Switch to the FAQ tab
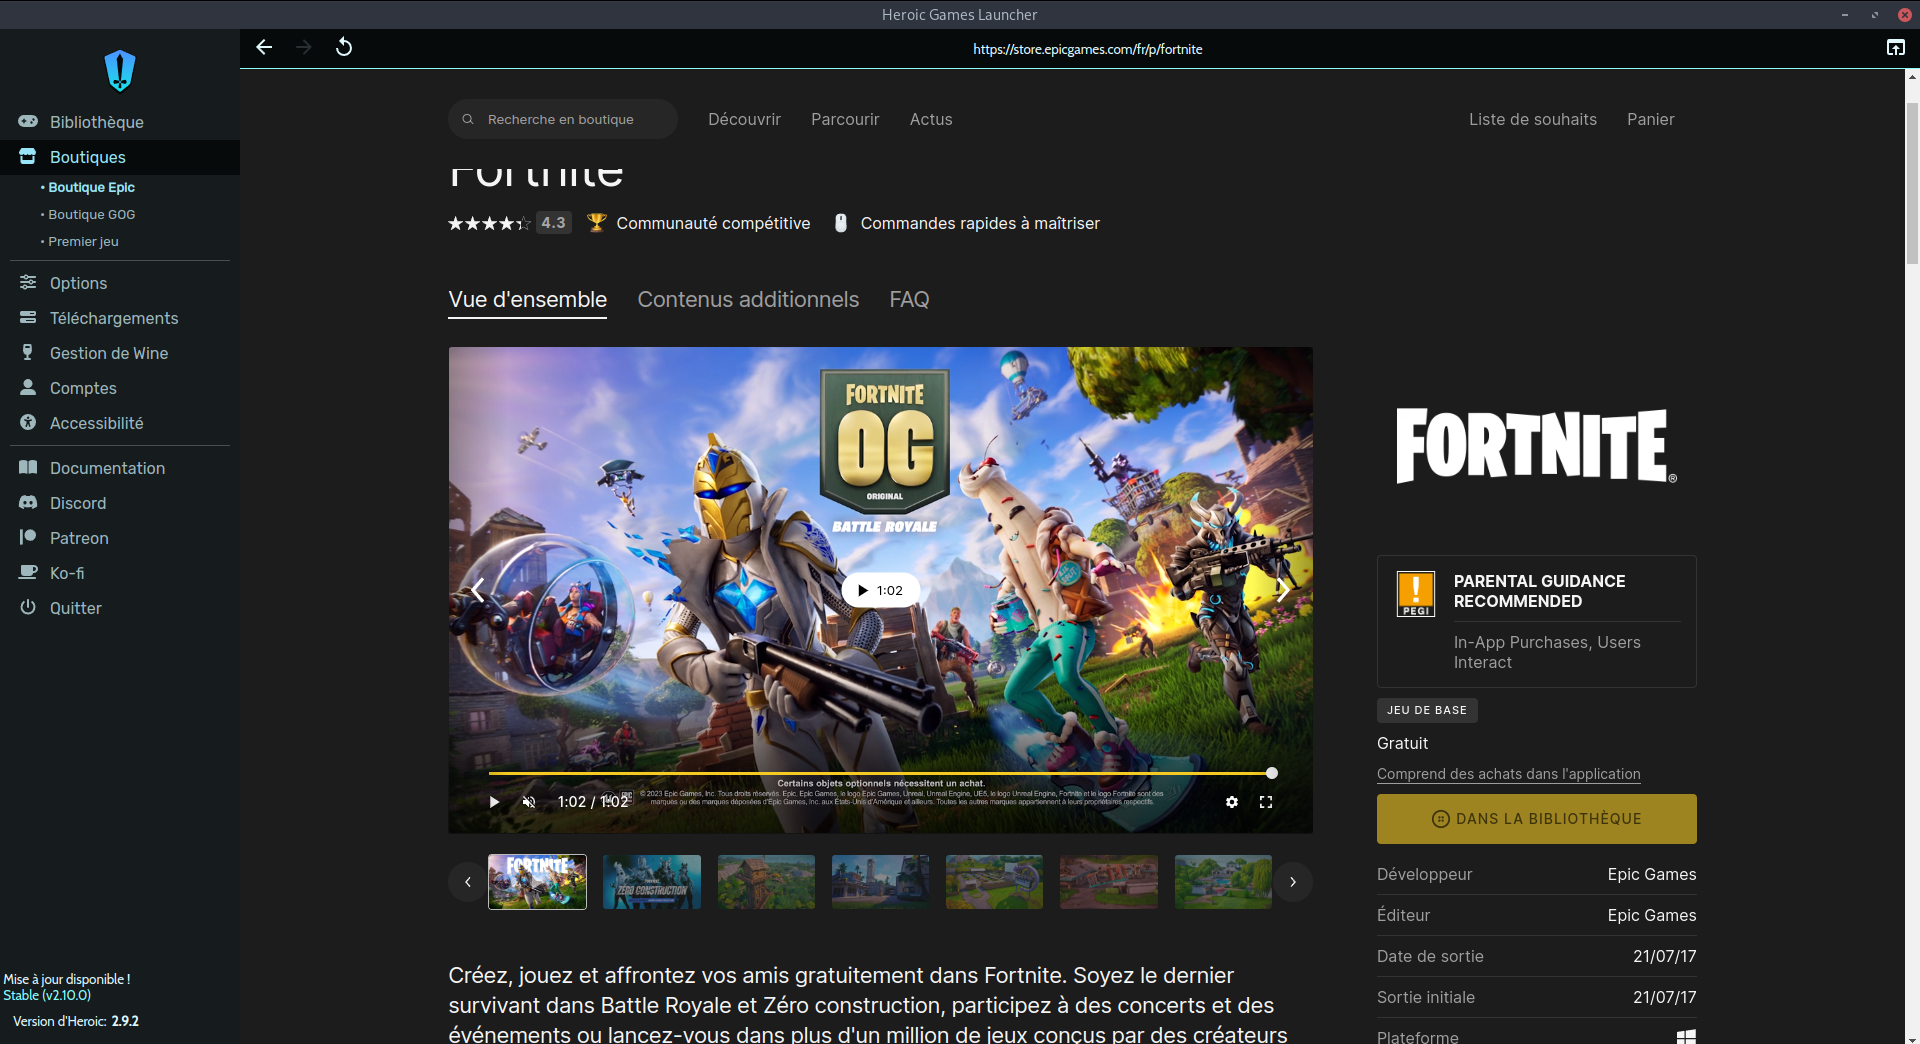 909,299
